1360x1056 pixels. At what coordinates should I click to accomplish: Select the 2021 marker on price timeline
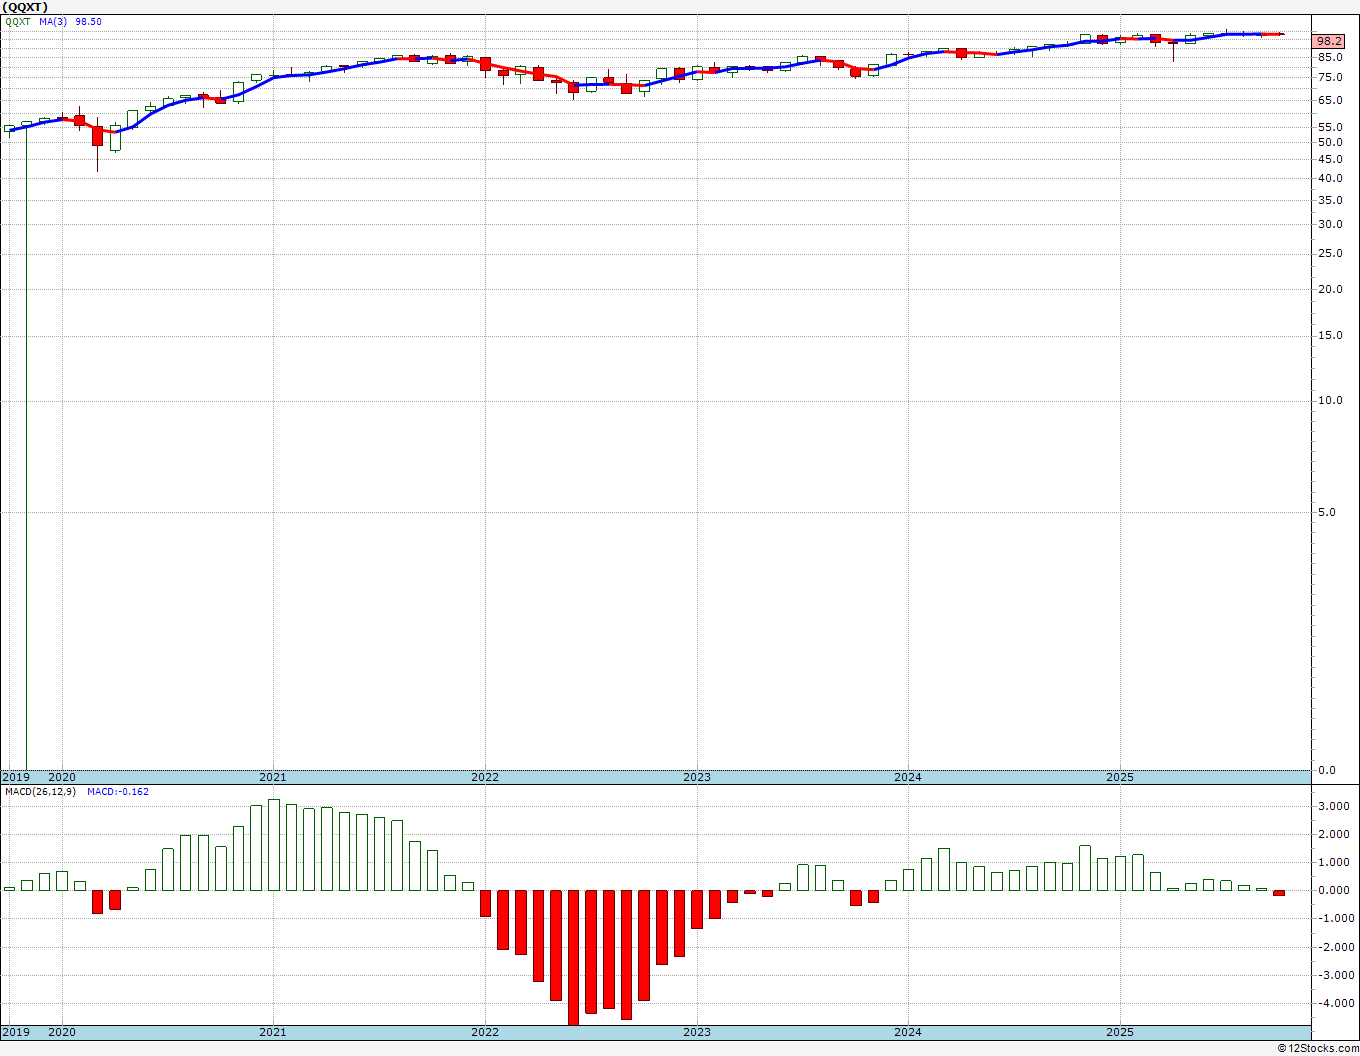point(273,777)
